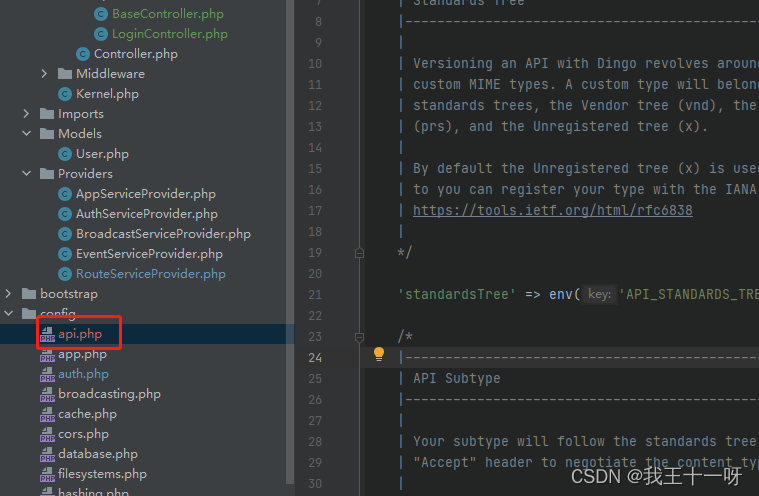Click the Providers folder icon

(46, 174)
